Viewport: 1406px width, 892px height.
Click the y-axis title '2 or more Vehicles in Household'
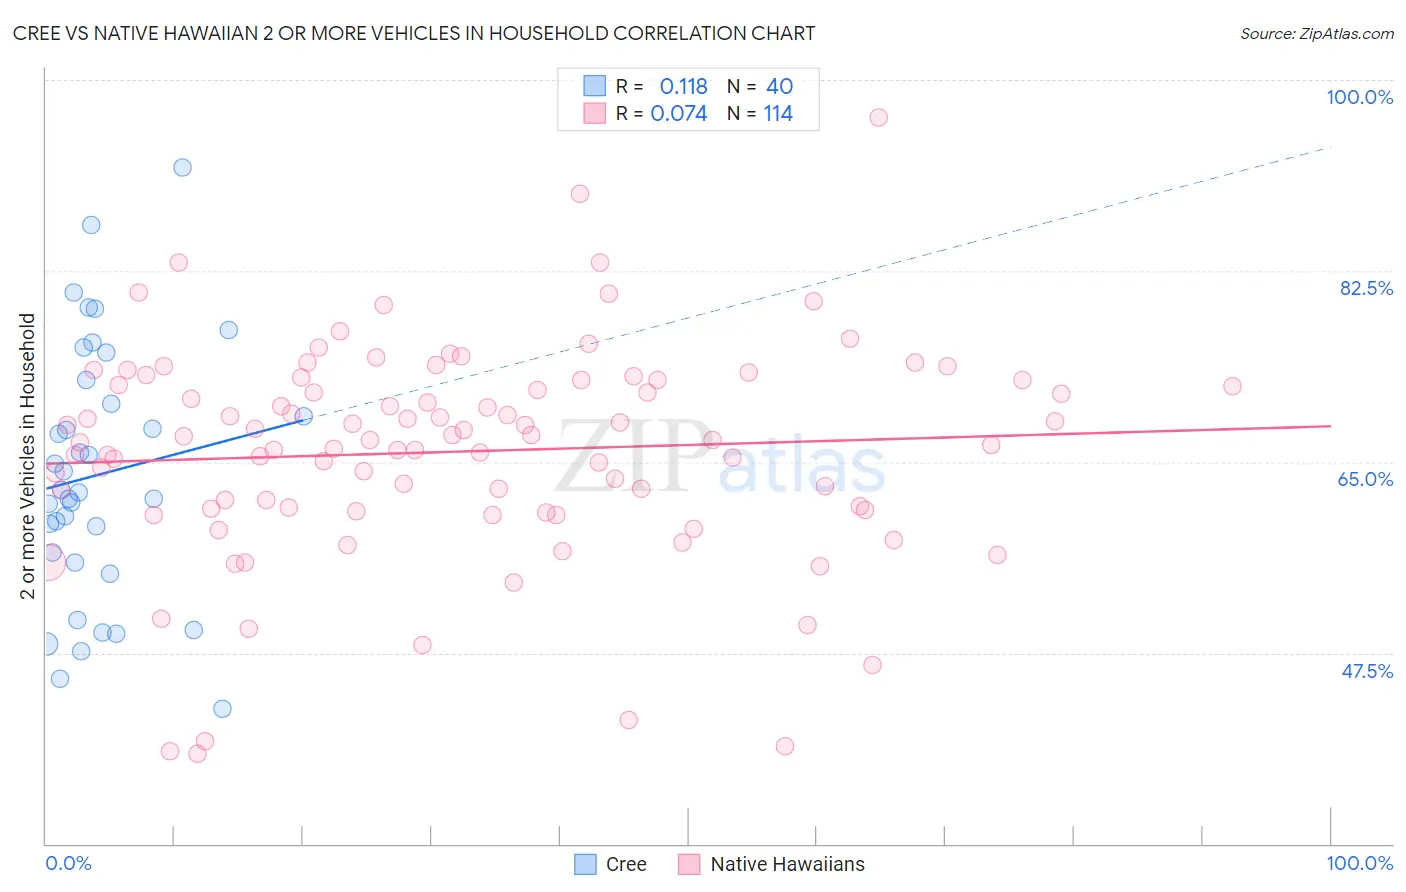coord(28,456)
